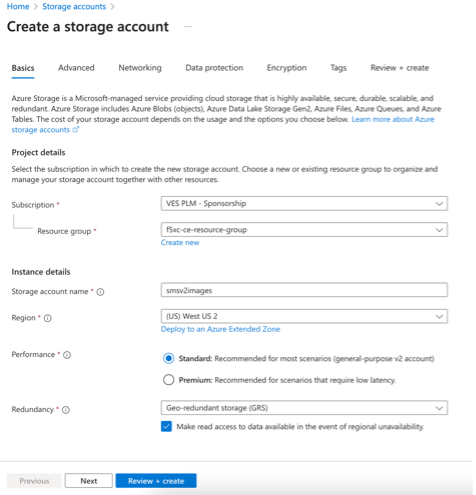This screenshot has height=495, width=476.
Task: Click the Storage account name input field
Action: click(304, 290)
